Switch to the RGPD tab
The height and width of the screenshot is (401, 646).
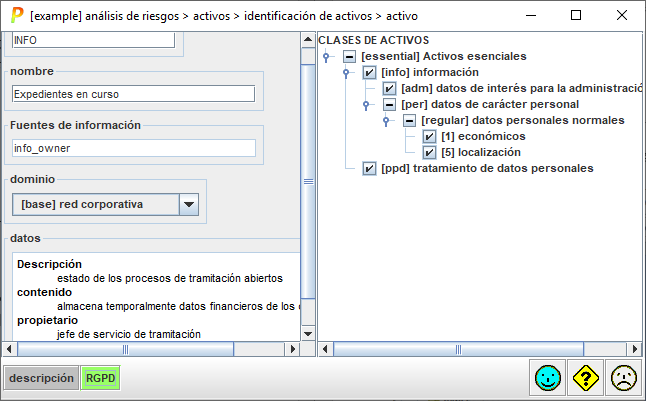pyautogui.click(x=99, y=378)
